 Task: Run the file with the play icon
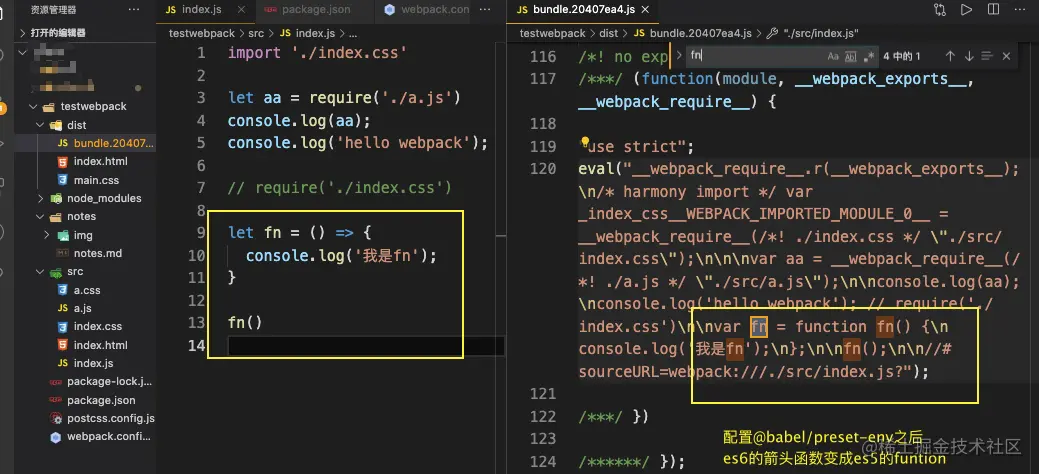pyautogui.click(x=966, y=10)
